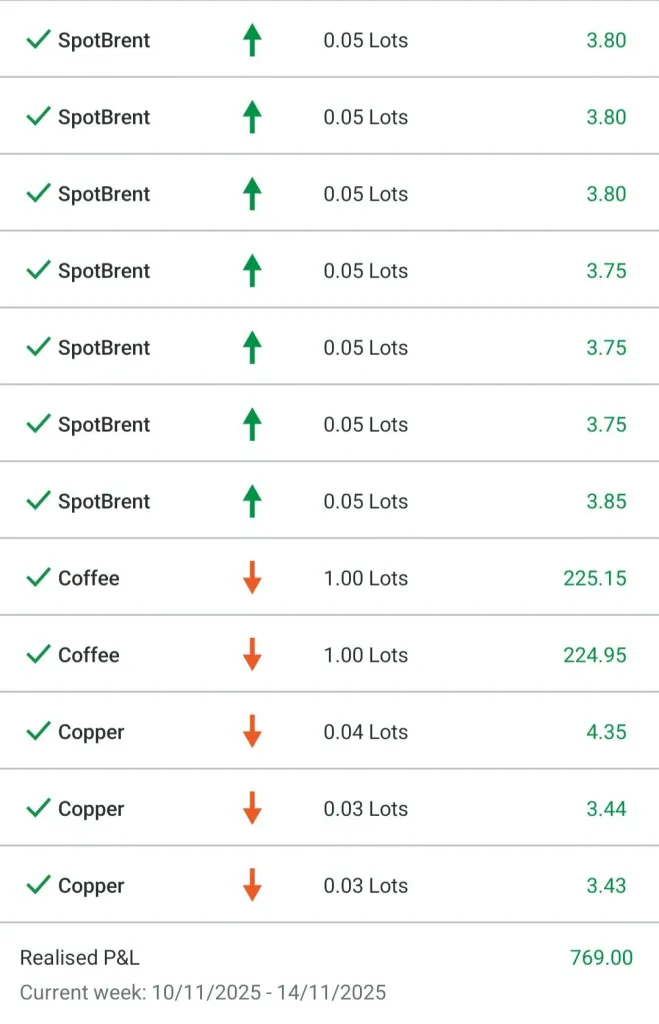Click the 0.04 Lots text
Screen dimensions: 659x1024
(x=365, y=732)
